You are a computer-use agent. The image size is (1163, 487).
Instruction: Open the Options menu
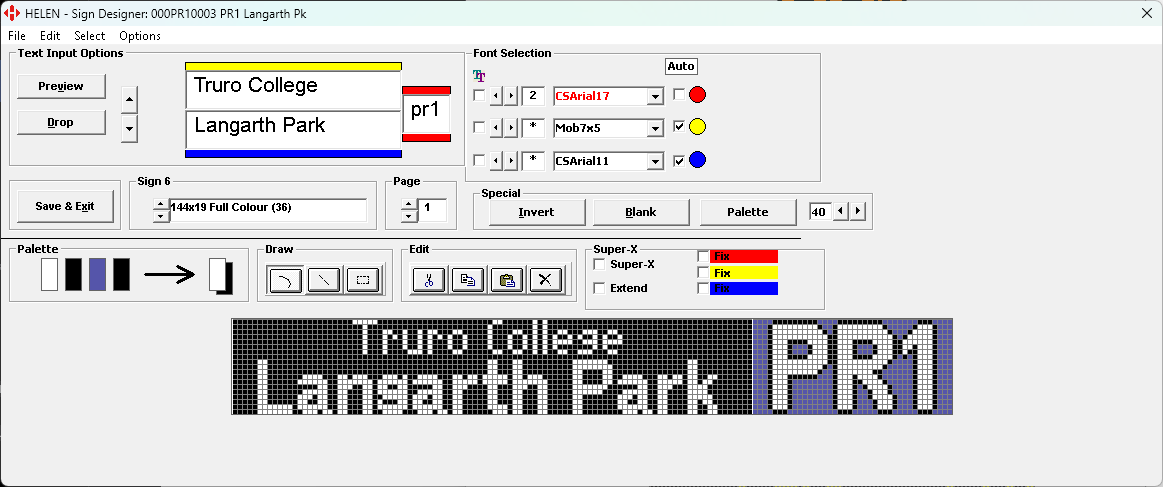pos(140,35)
